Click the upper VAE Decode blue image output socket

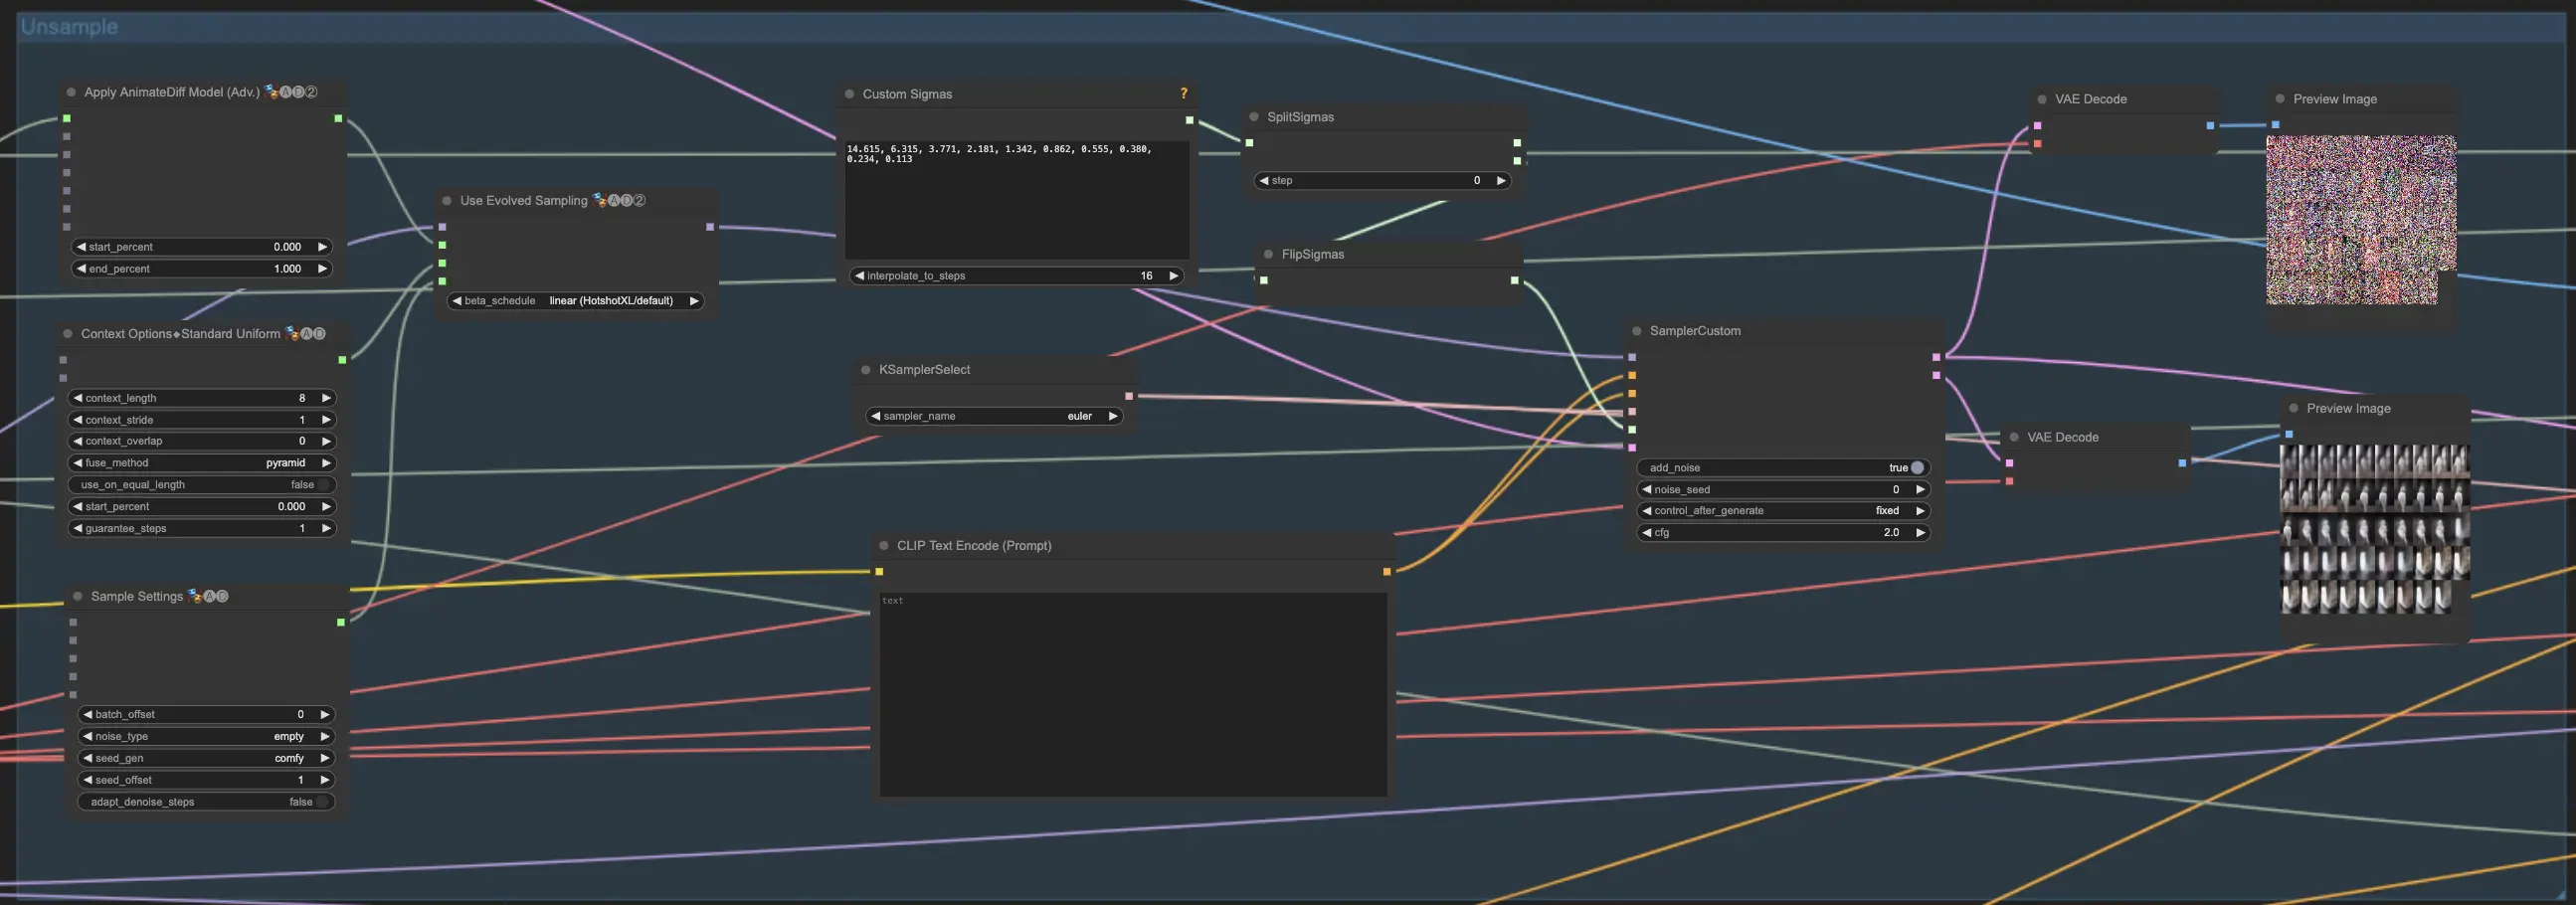pyautogui.click(x=2210, y=126)
